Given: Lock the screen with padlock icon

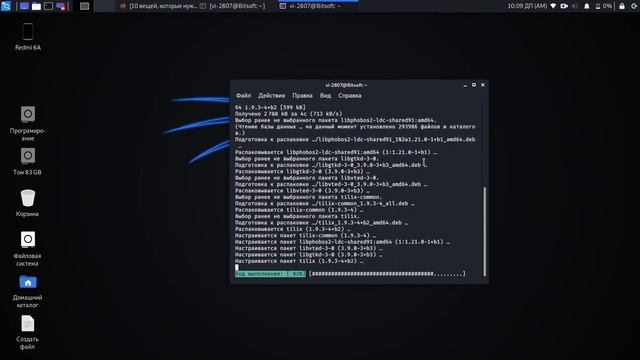Looking at the screenshot, I should pos(622,6).
